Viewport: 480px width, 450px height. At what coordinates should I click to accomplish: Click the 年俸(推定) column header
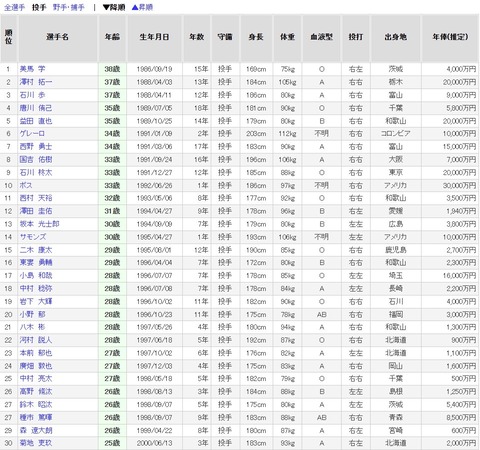(x=450, y=37)
